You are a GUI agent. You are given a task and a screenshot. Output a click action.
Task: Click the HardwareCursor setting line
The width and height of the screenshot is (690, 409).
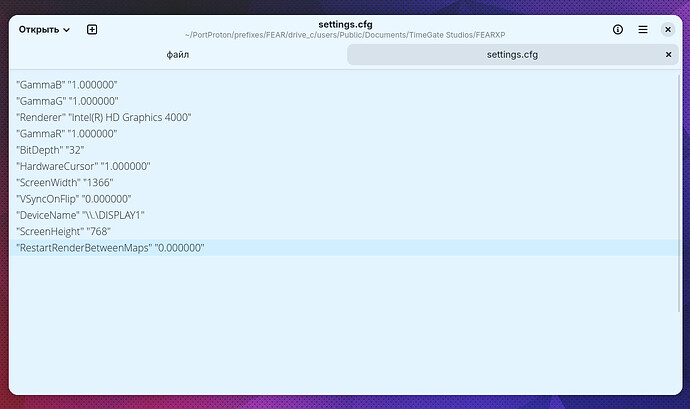[x=83, y=166]
